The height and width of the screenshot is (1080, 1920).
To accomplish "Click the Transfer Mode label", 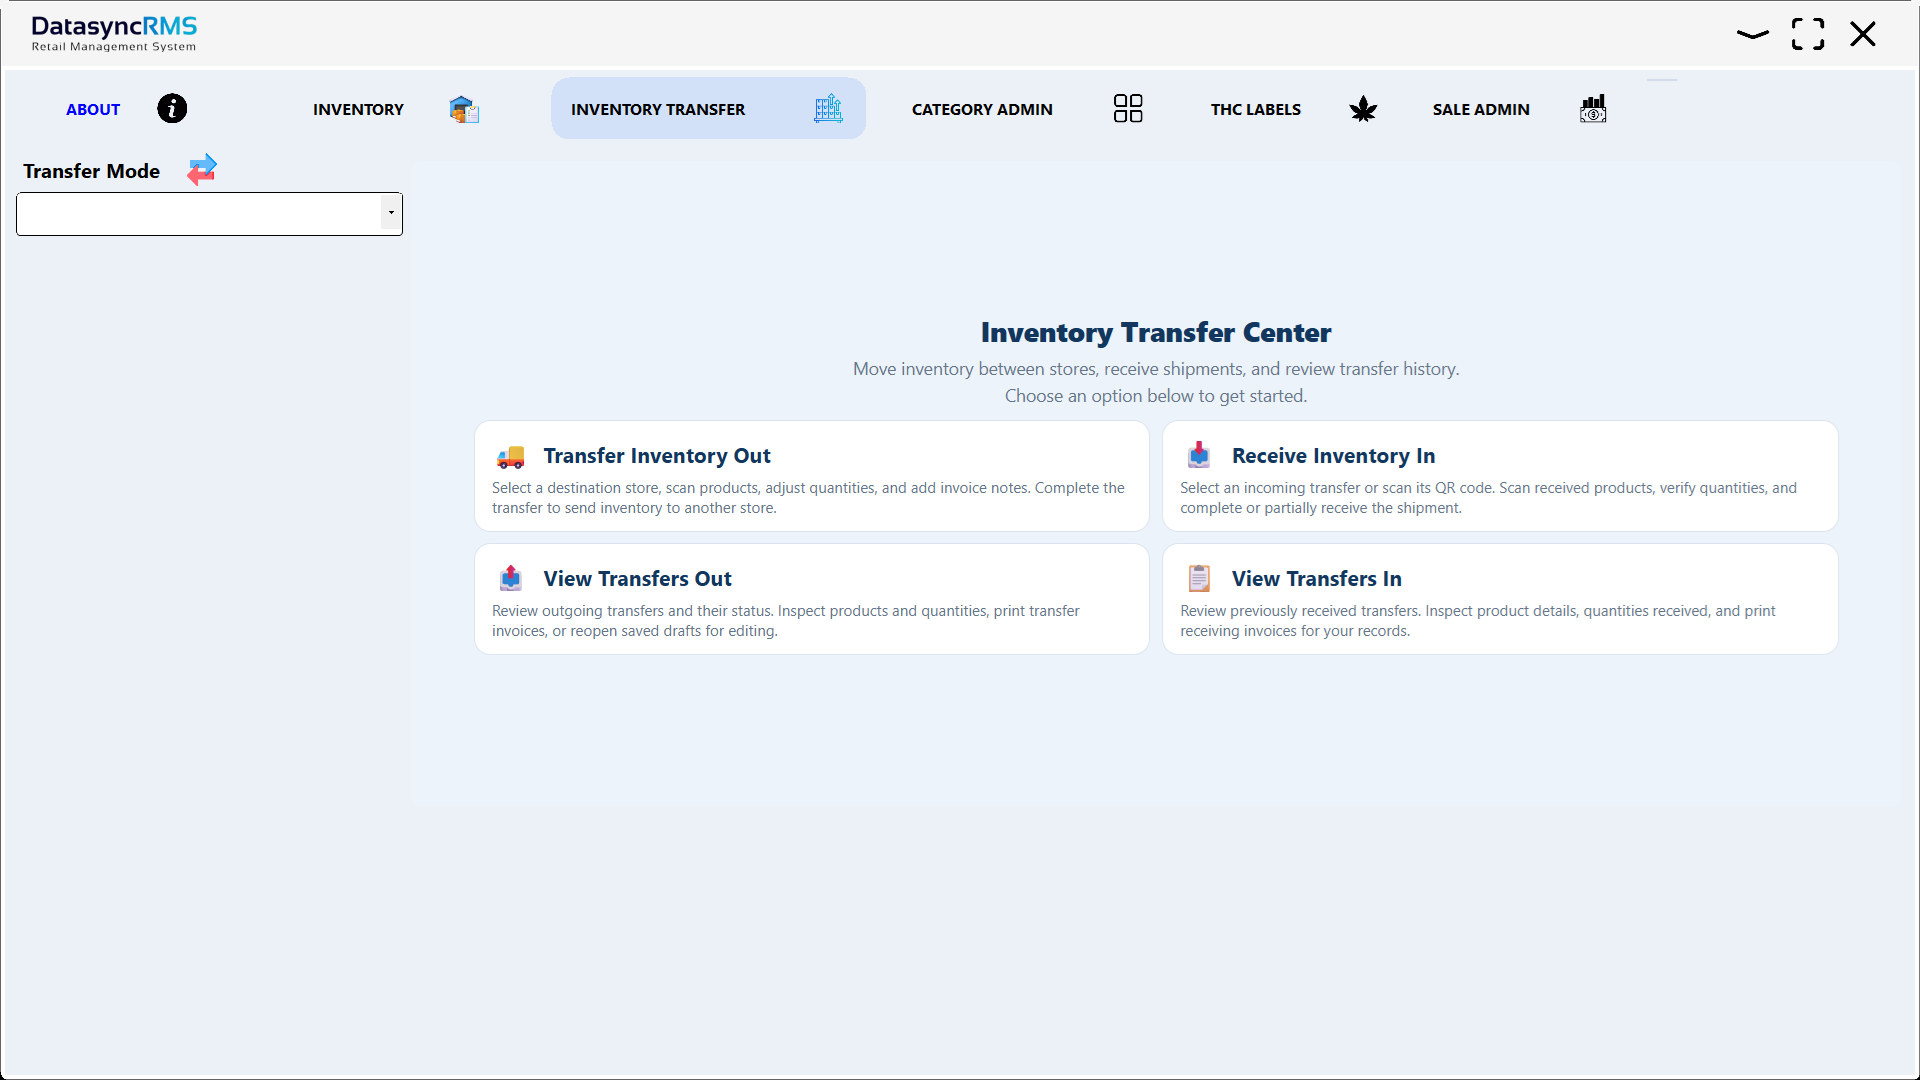I will (92, 171).
